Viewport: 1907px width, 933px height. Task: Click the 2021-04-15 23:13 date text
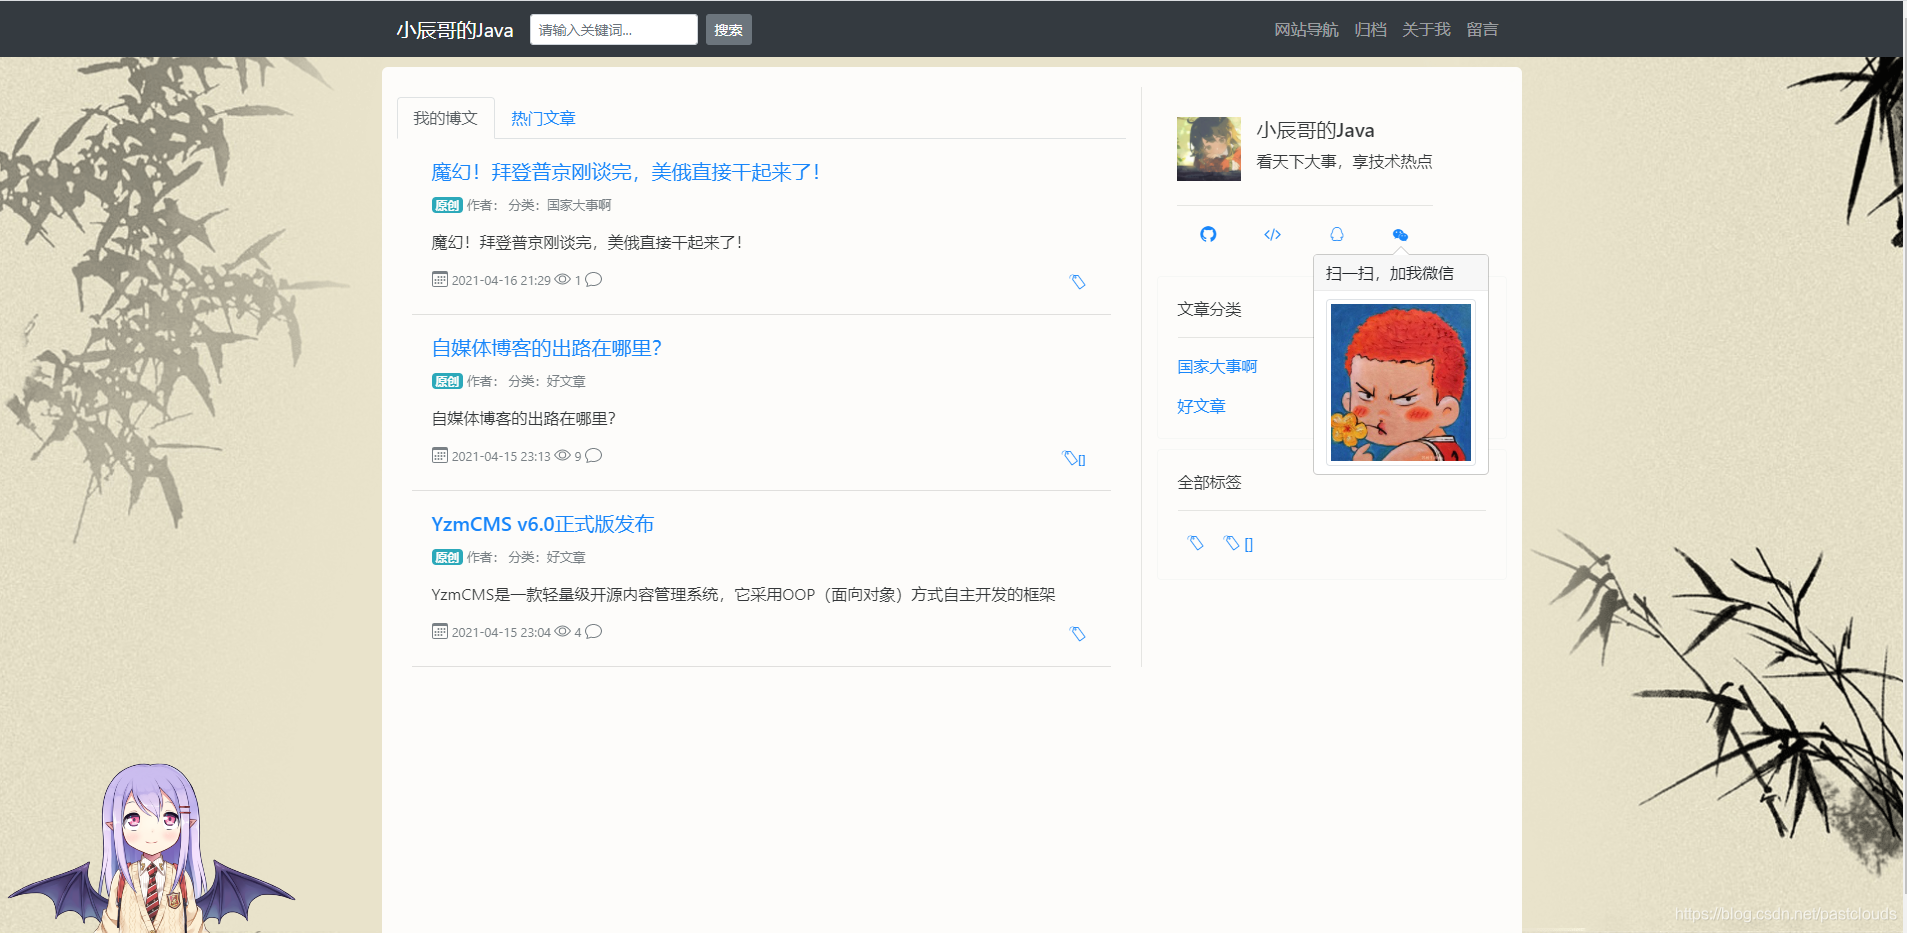[x=501, y=457]
